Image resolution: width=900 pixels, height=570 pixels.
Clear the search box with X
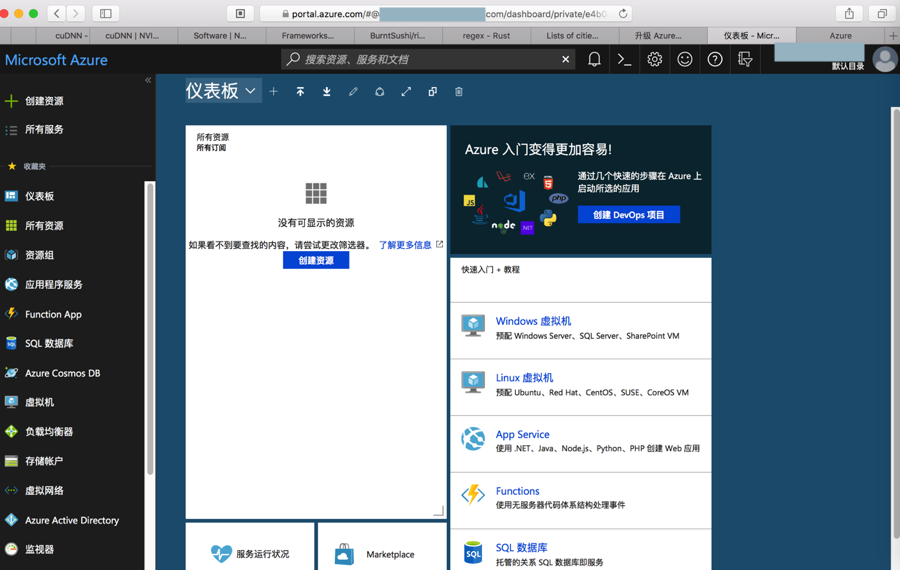(x=565, y=59)
